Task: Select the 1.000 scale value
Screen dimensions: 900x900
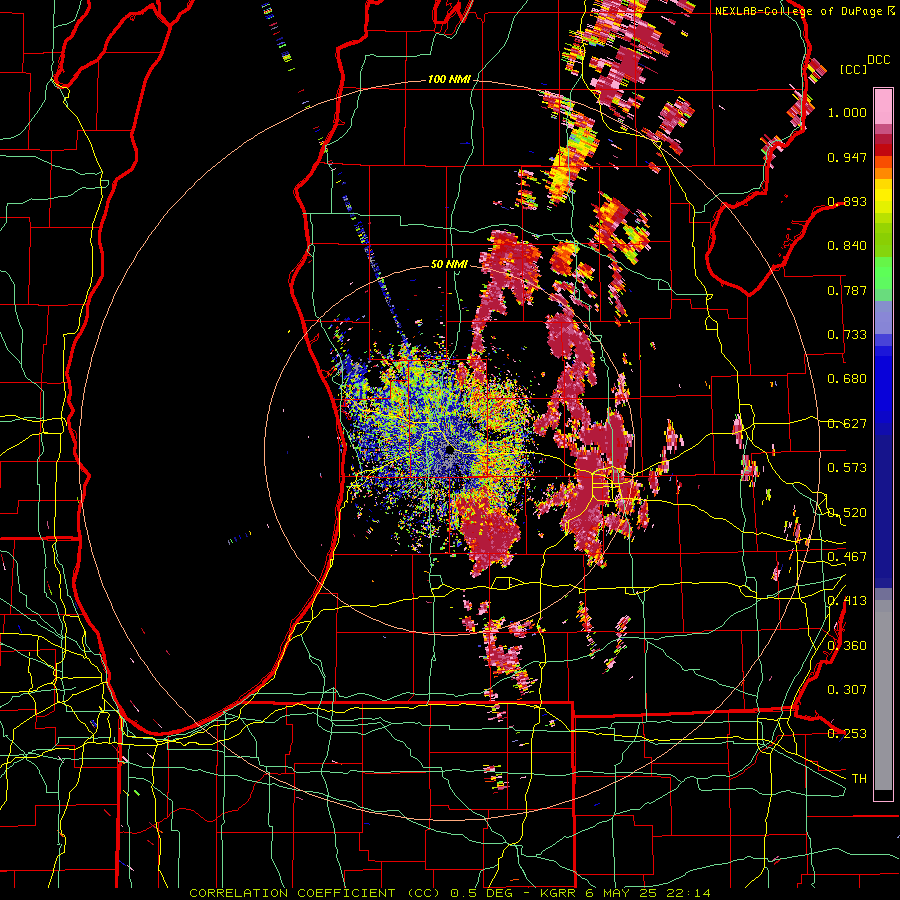Action: tap(847, 112)
